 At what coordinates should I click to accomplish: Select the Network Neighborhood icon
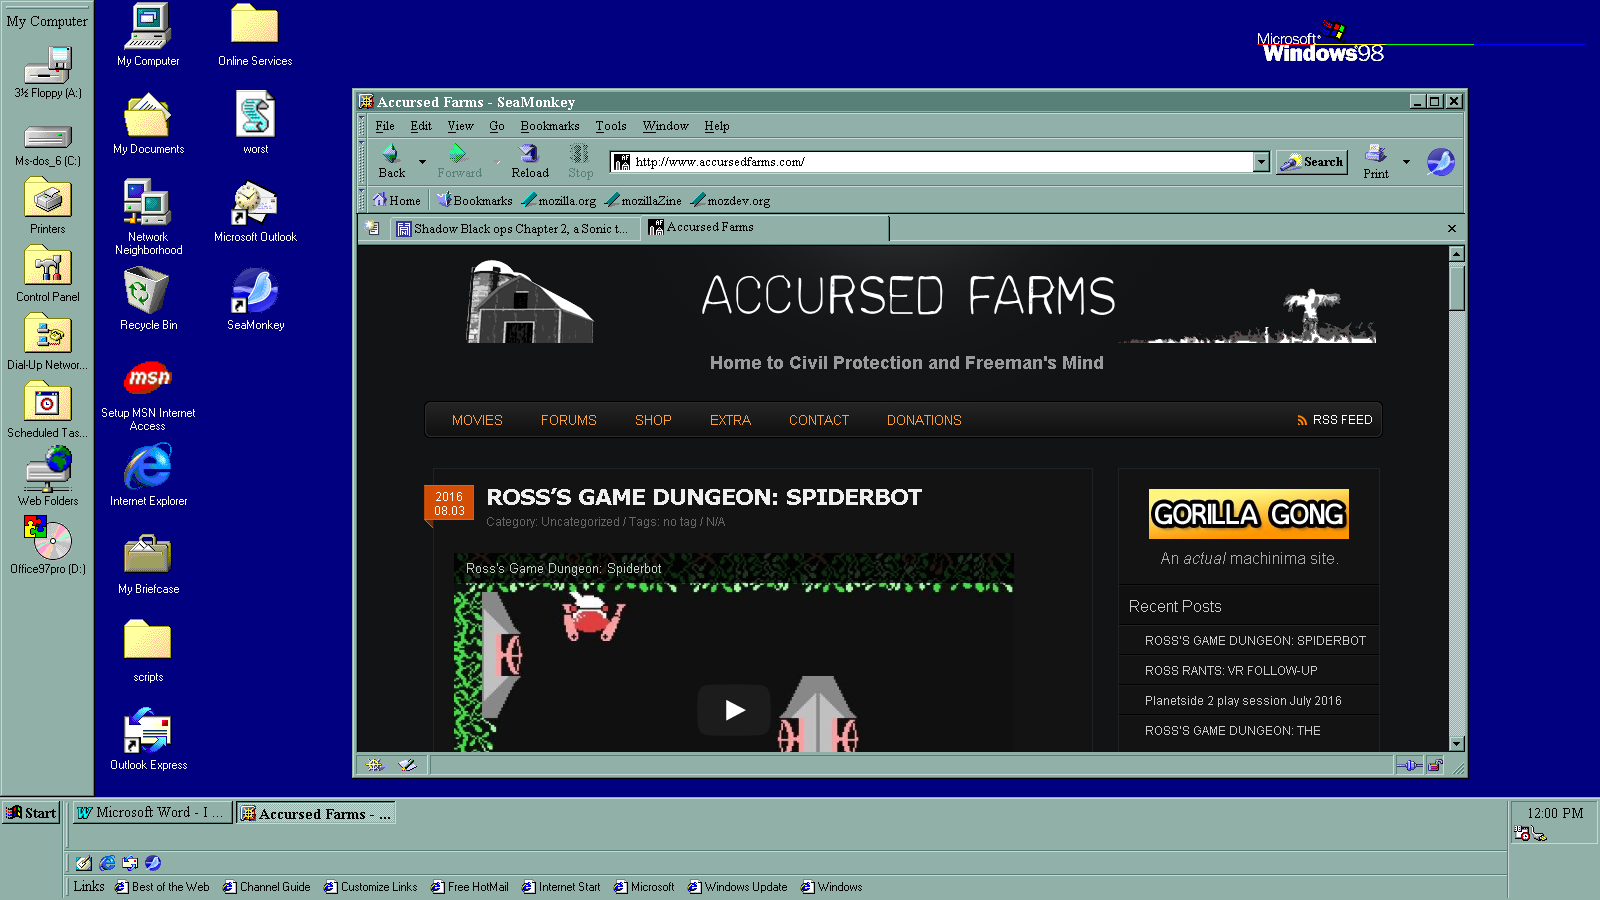(148, 217)
